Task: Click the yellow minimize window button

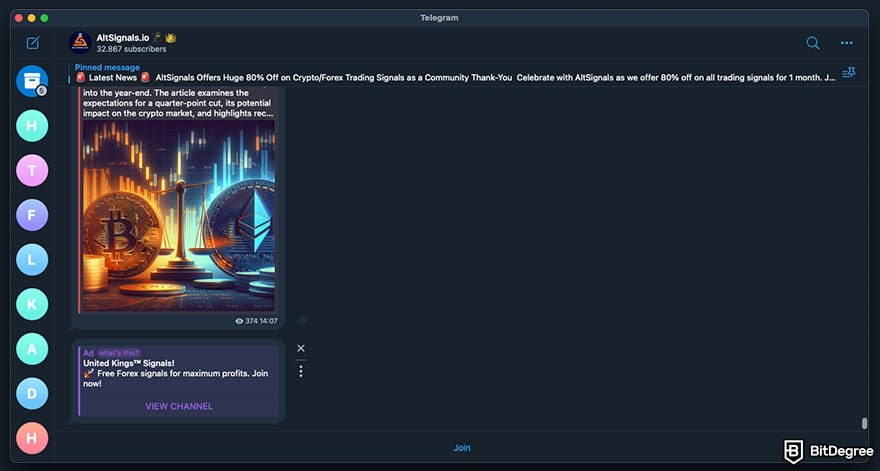Action: [x=31, y=18]
